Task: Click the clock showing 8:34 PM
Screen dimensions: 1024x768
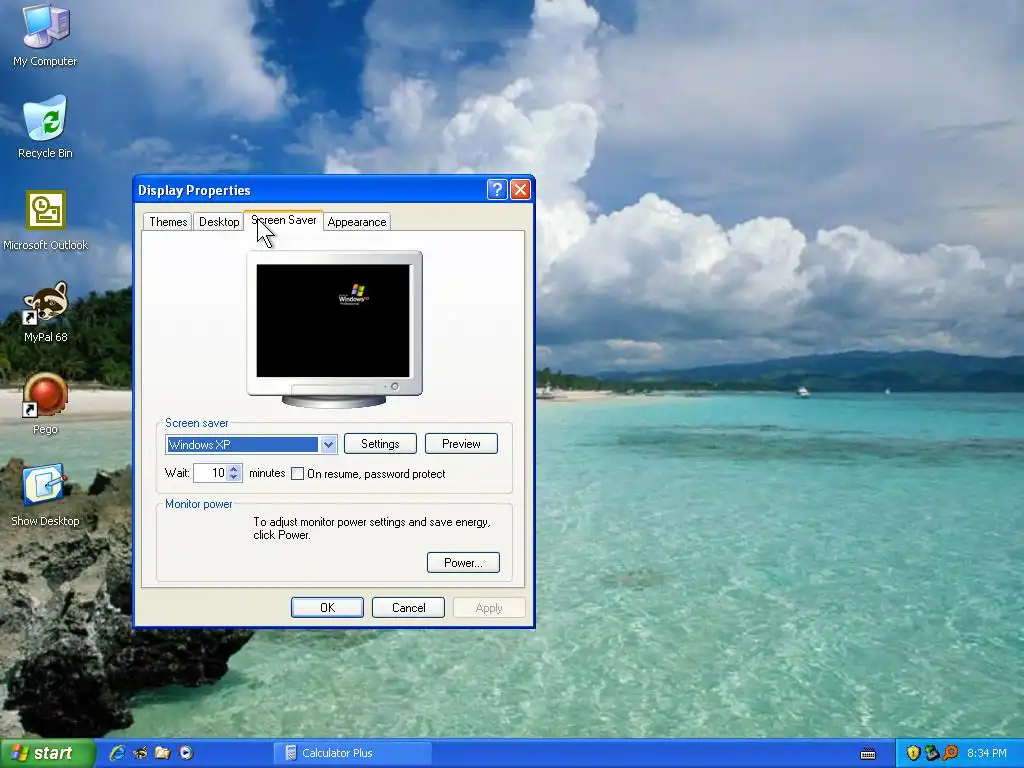Action: point(987,753)
